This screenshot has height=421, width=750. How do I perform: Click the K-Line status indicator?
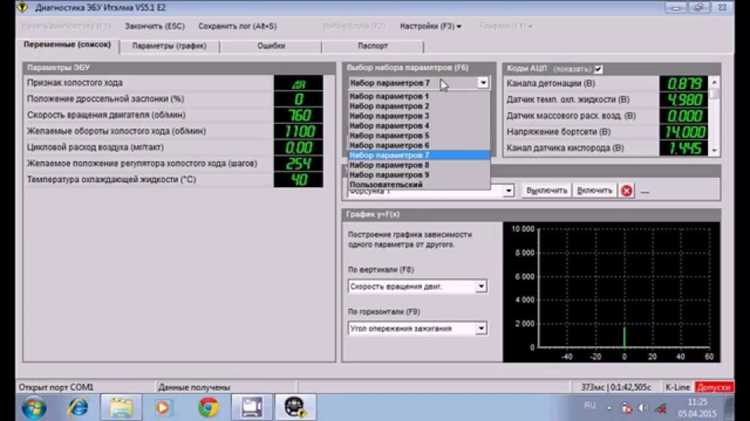677,387
